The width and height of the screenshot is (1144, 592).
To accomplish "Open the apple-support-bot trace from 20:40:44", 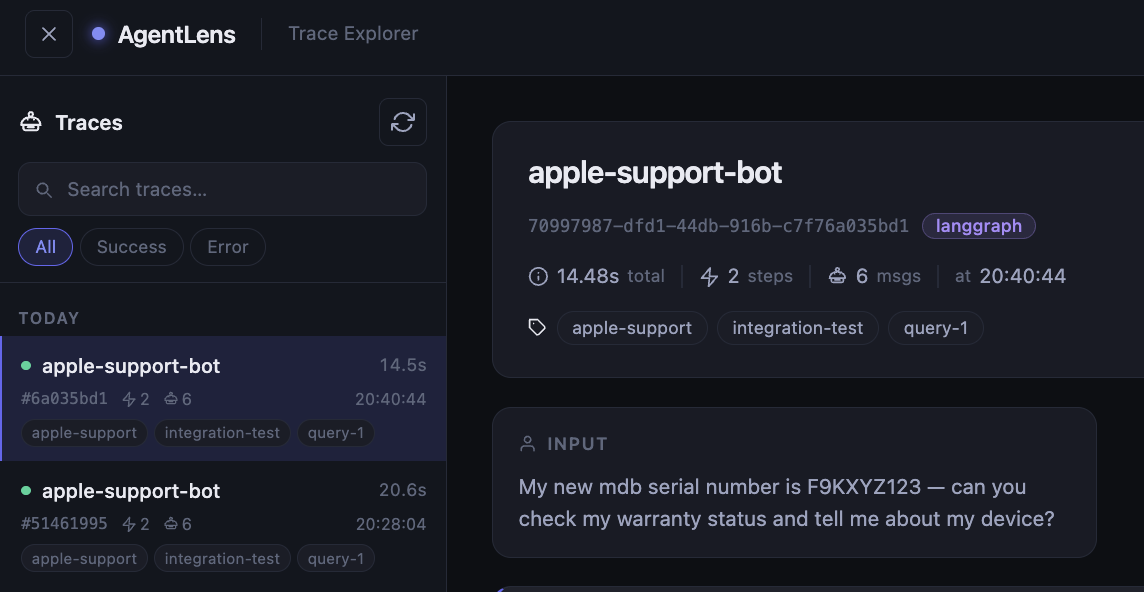I will [x=223, y=399].
